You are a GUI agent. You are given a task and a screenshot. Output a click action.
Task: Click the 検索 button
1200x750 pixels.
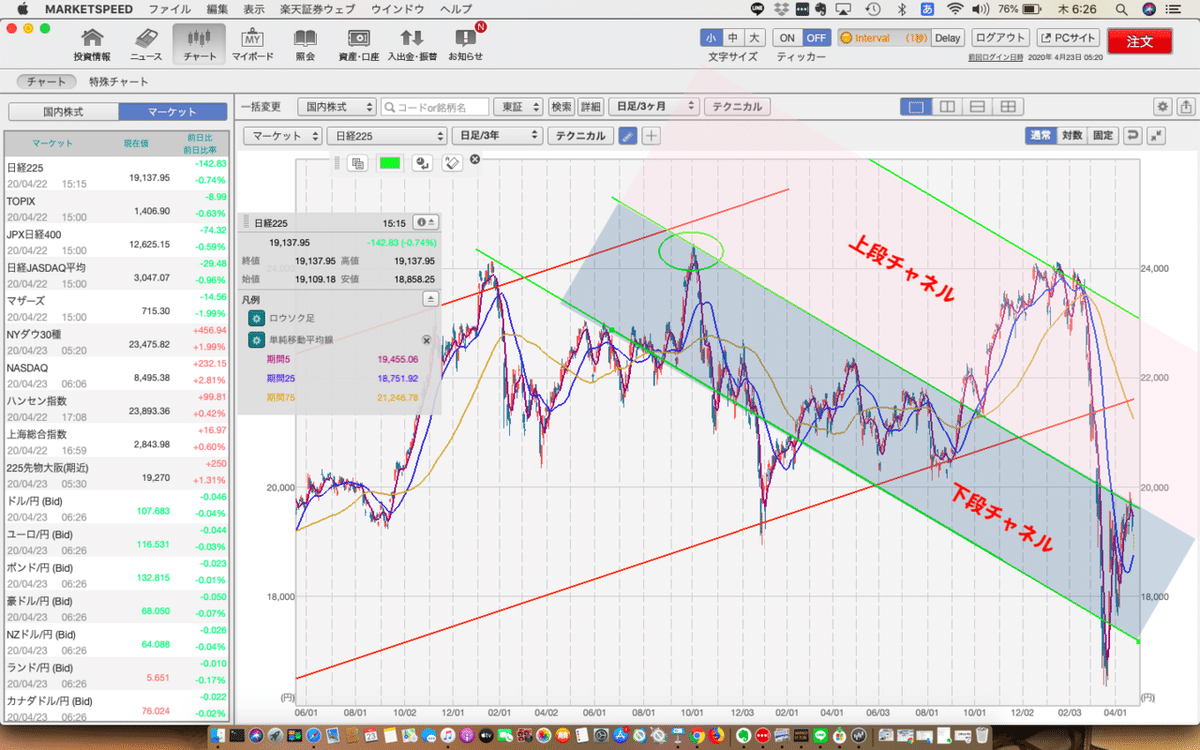coord(562,106)
